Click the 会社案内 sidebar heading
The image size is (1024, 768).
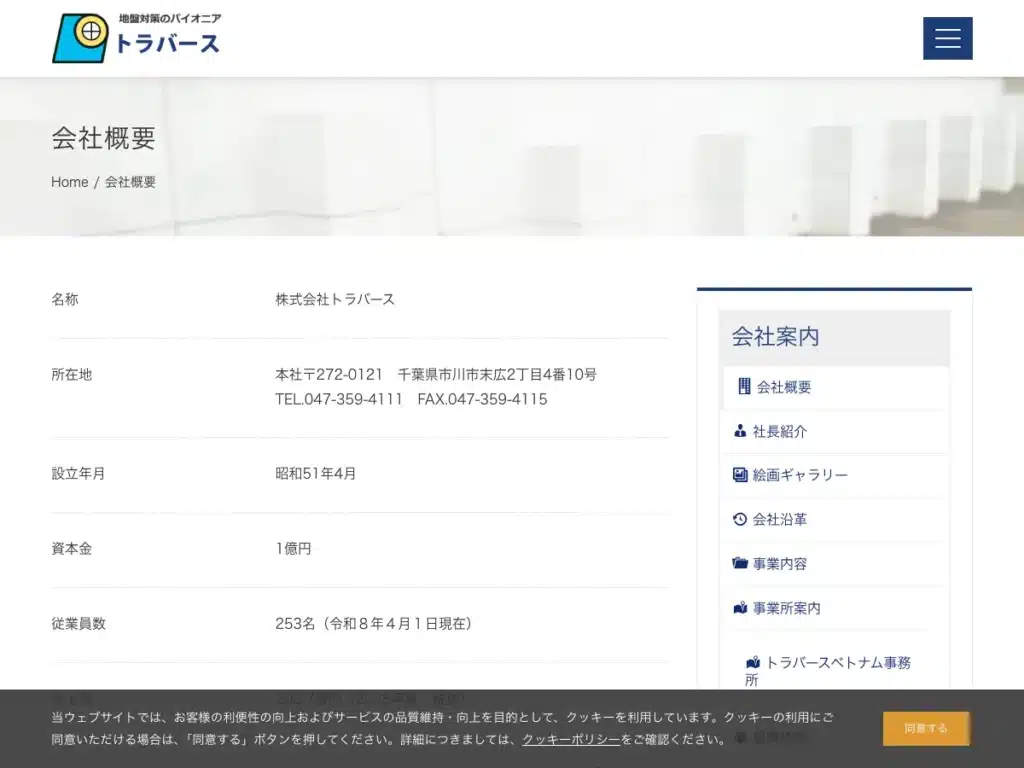tap(775, 336)
